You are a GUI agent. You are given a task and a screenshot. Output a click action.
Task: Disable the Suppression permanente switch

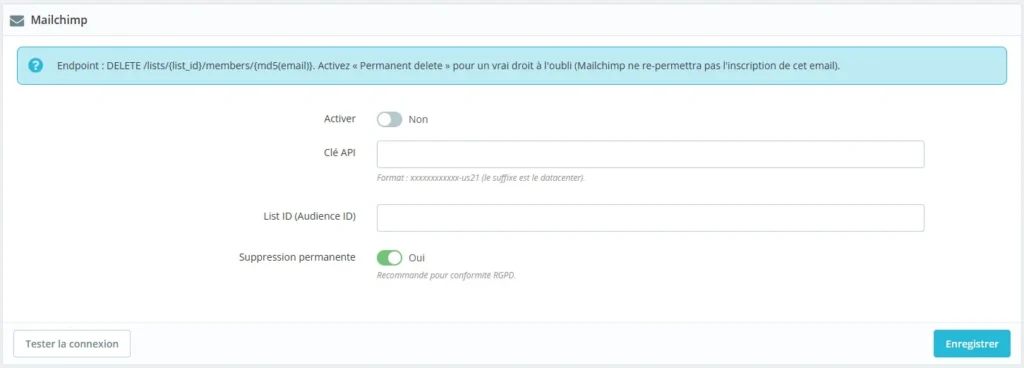pyautogui.click(x=389, y=258)
